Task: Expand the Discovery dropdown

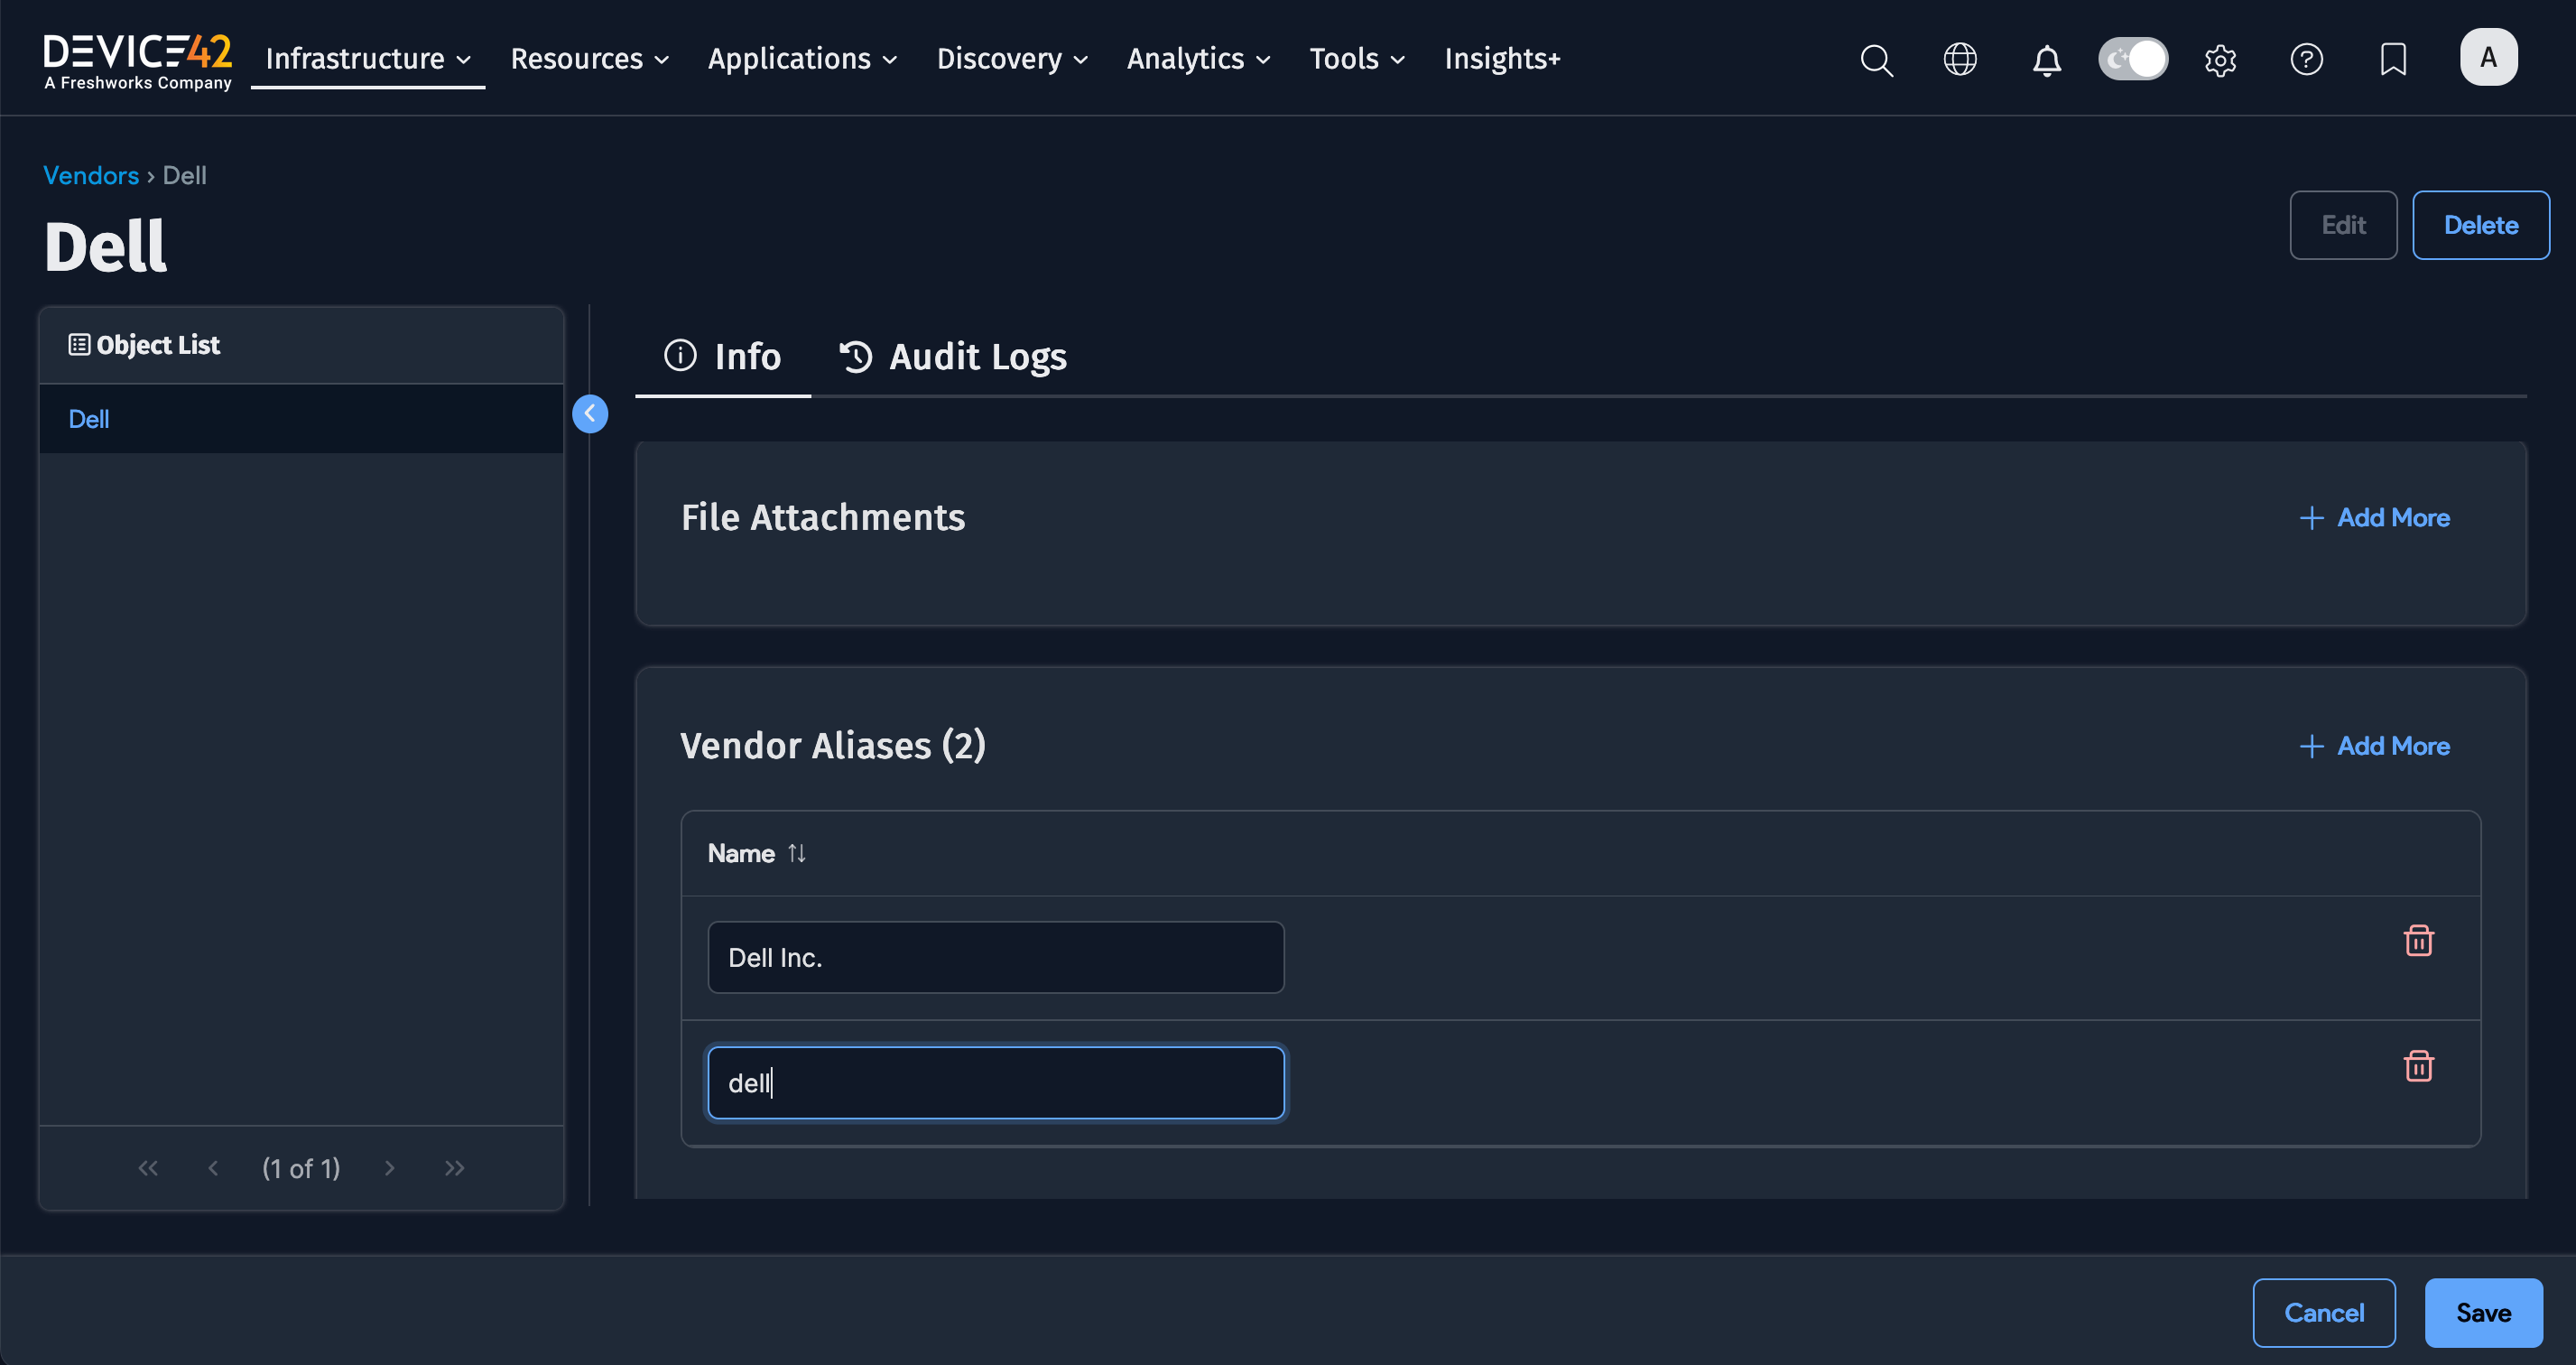Action: [x=1012, y=58]
